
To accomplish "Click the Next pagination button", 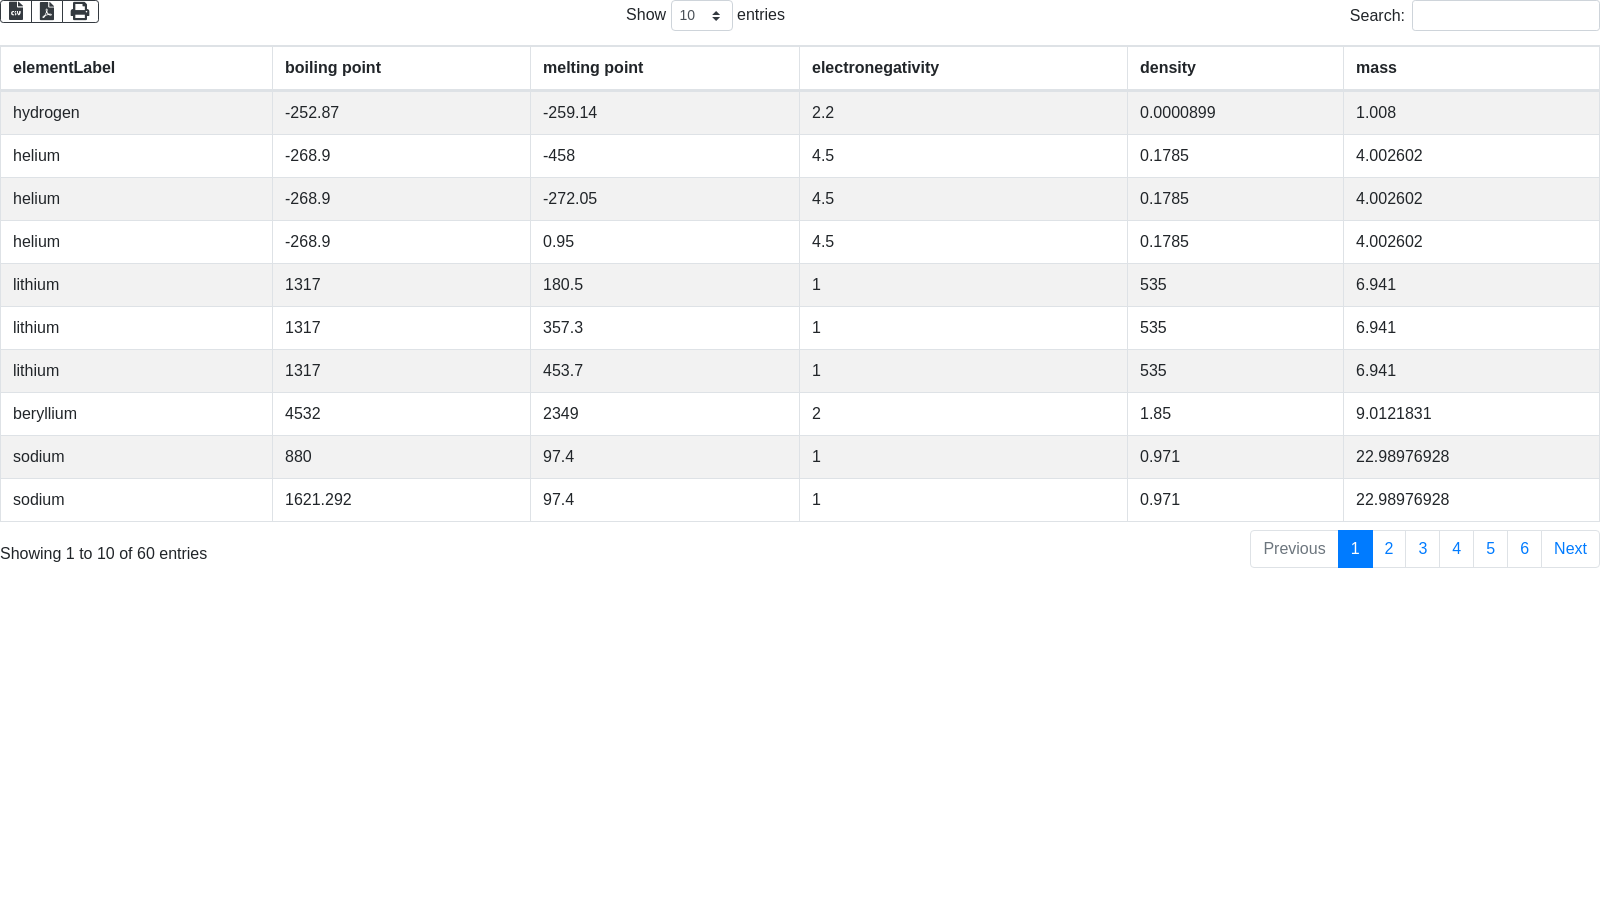I will tap(1570, 549).
